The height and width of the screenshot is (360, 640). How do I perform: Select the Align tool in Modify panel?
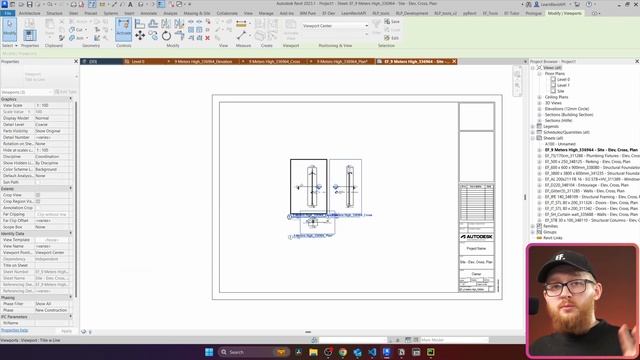[x=140, y=24]
